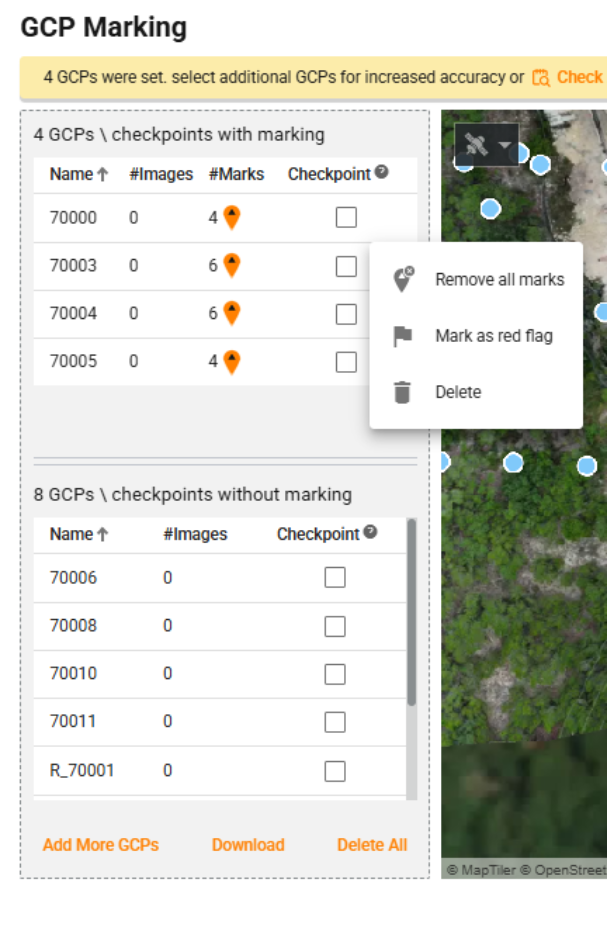This screenshot has width=607, height=936.
Task: Click the help icon beside the lower Checkpoint header
Action: pos(370,533)
